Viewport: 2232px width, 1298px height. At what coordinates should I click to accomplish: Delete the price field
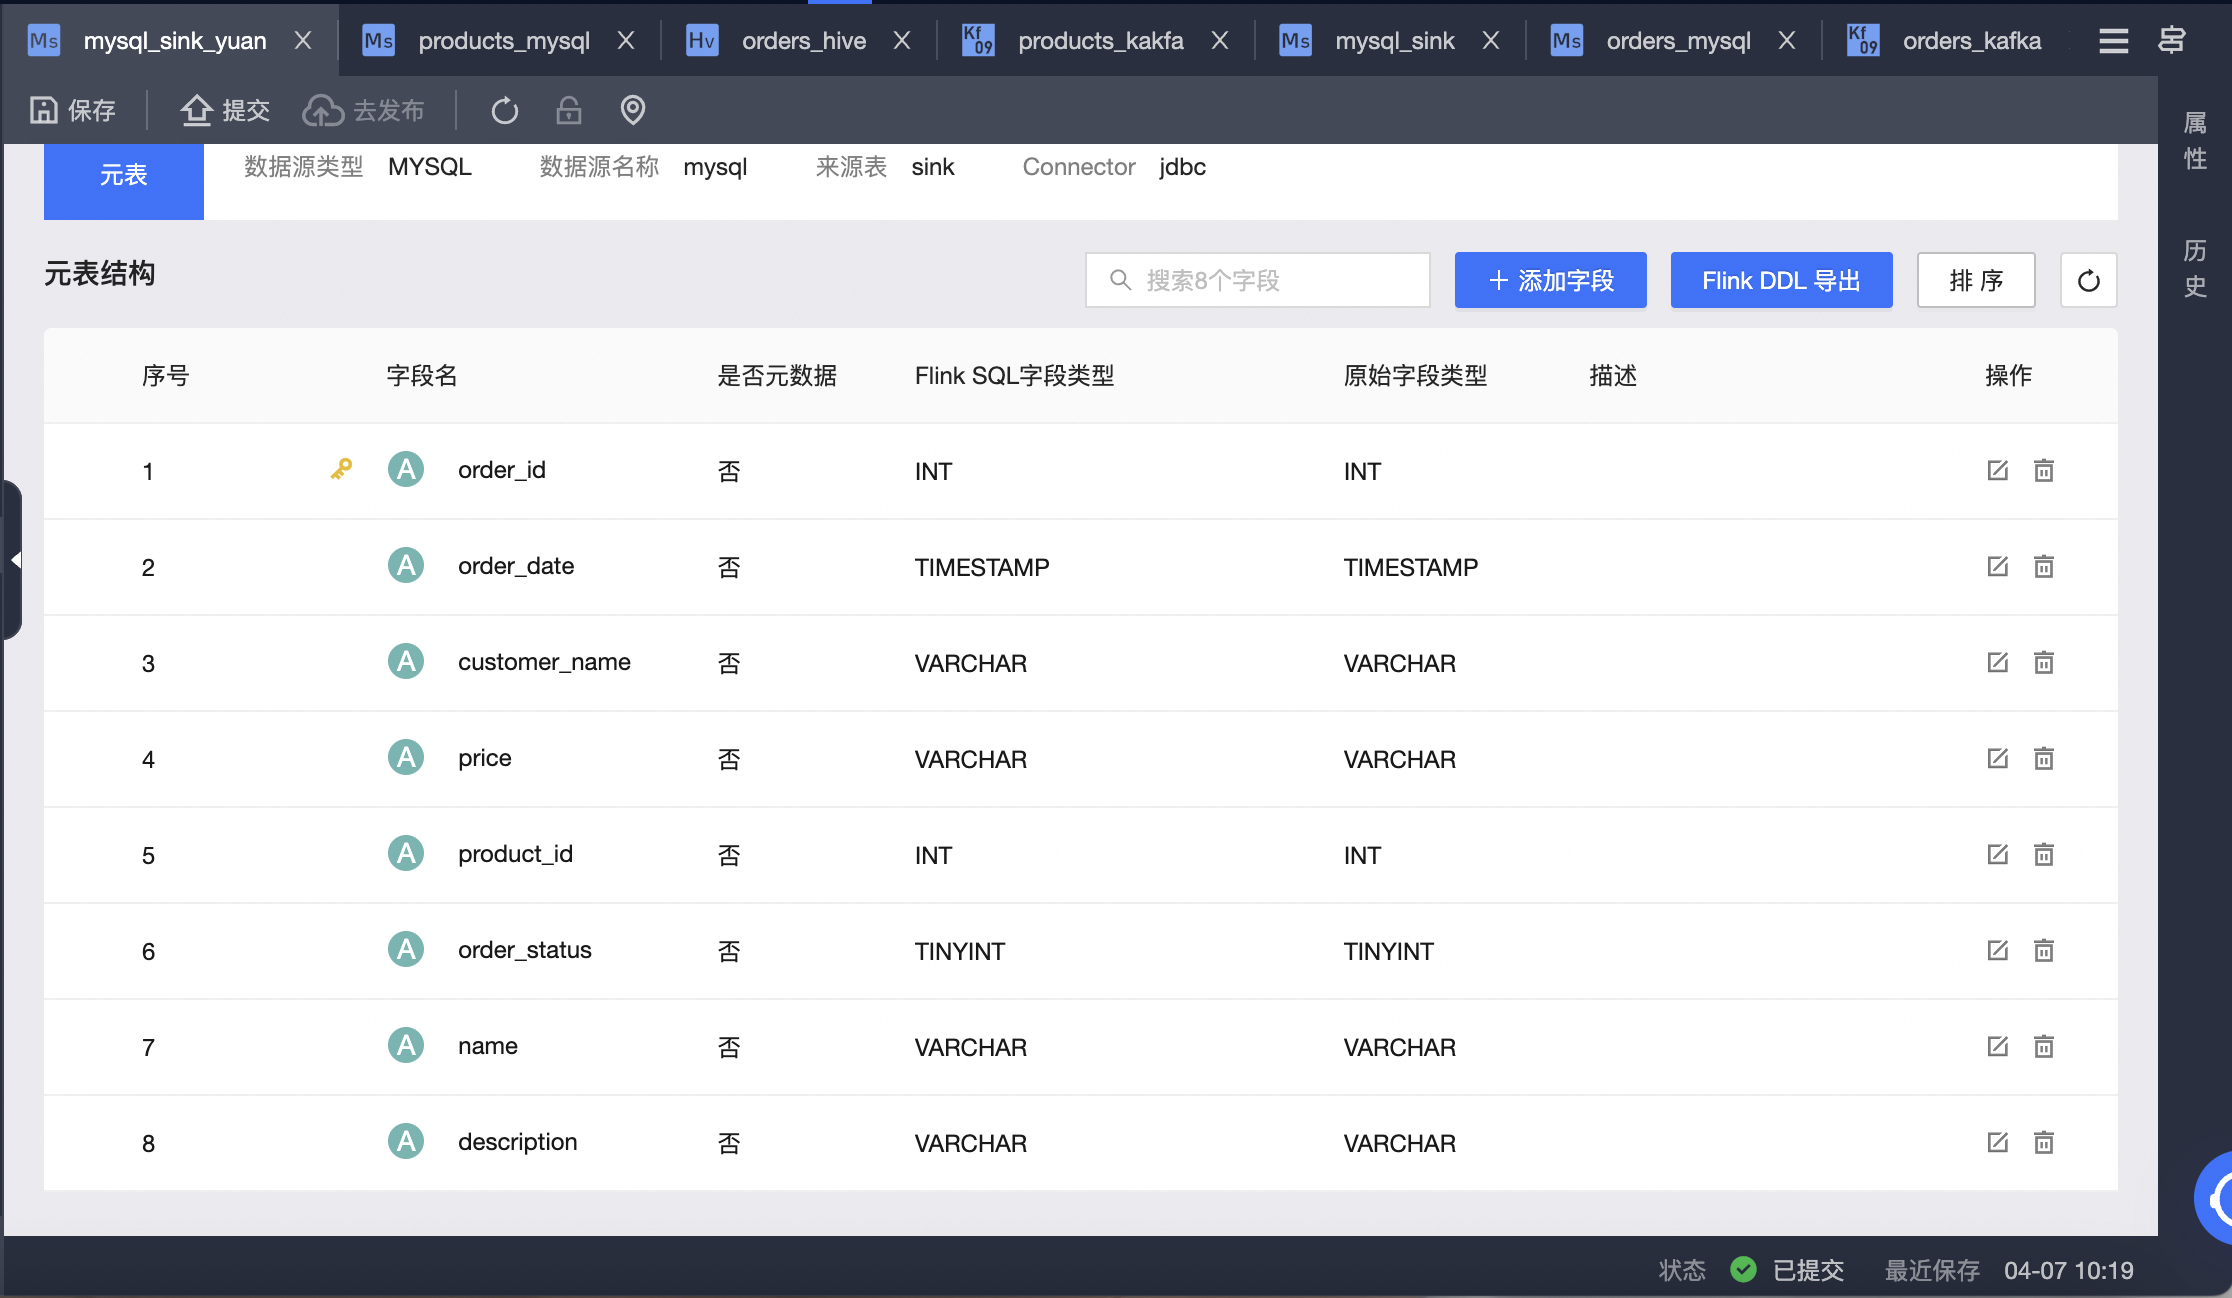point(2044,758)
